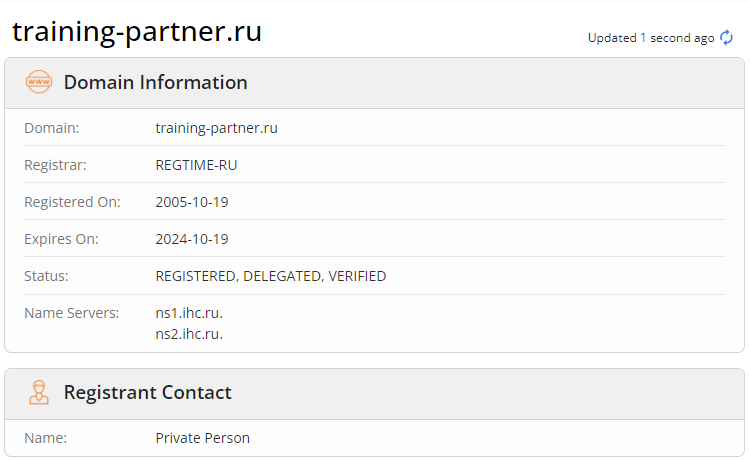
Task: Click the Registrar label
Action: pyautogui.click(x=55, y=165)
